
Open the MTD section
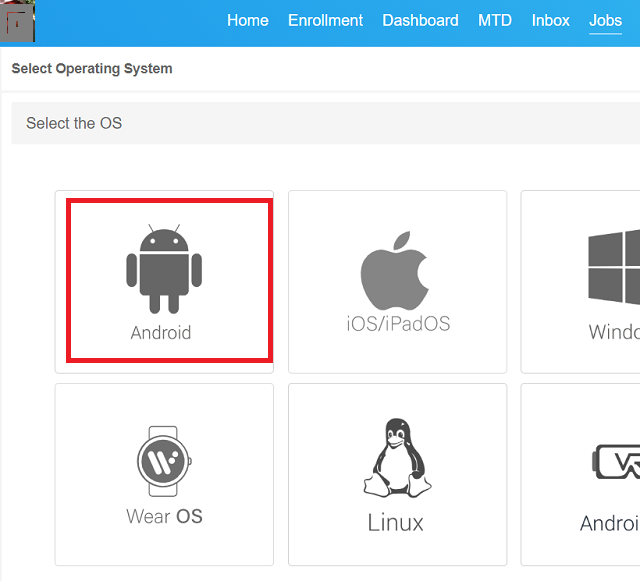click(x=495, y=20)
